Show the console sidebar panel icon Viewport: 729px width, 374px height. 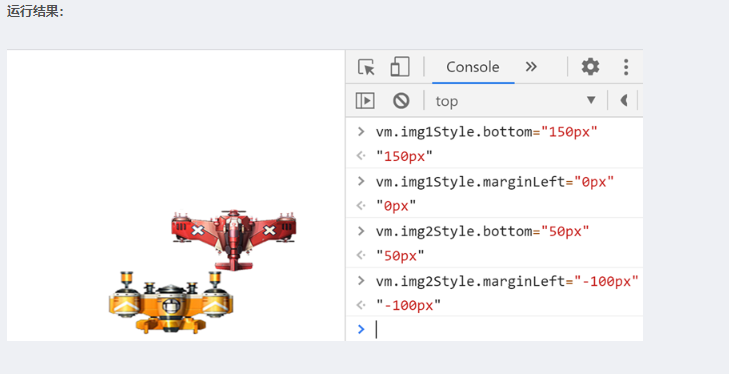[x=365, y=100]
